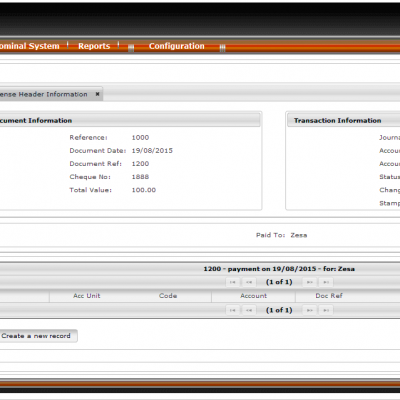This screenshot has width=400, height=400.
Task: Click the menu separator after Configuration
Action: tap(222, 48)
